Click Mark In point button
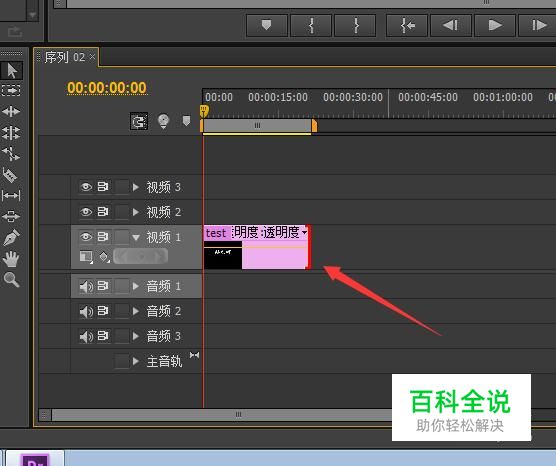 [311, 25]
